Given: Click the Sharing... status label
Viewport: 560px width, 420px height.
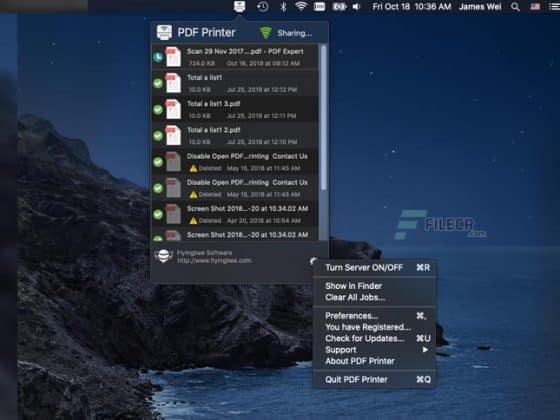Looking at the screenshot, I should click(x=295, y=33).
